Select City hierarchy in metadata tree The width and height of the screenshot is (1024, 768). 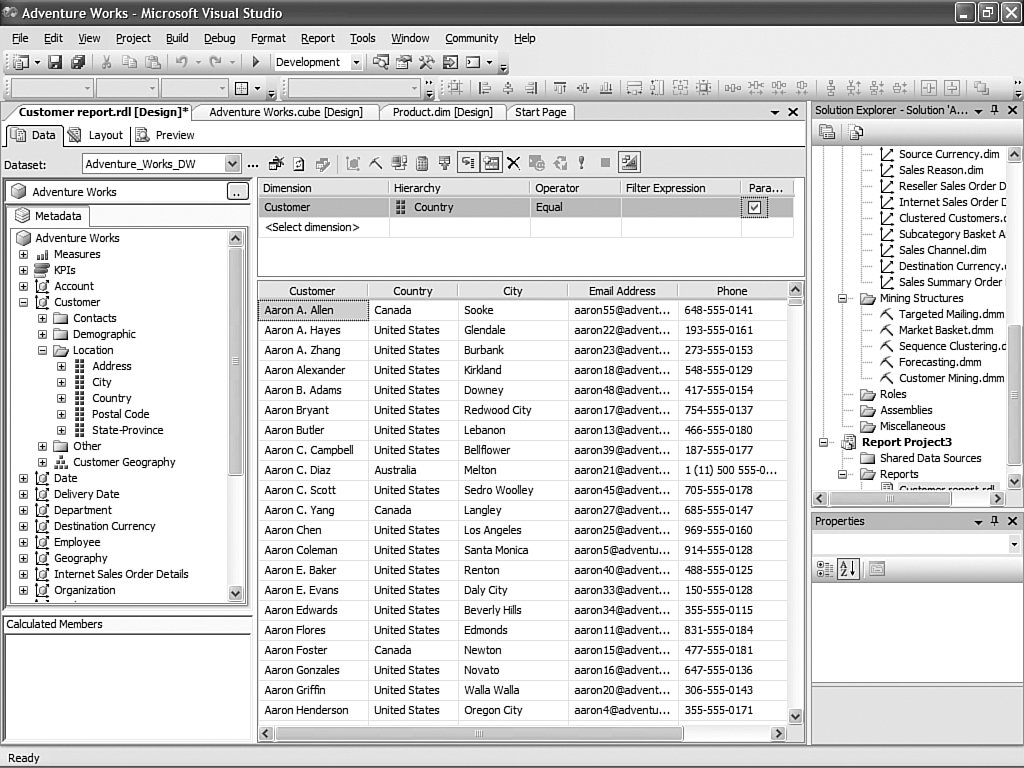101,382
